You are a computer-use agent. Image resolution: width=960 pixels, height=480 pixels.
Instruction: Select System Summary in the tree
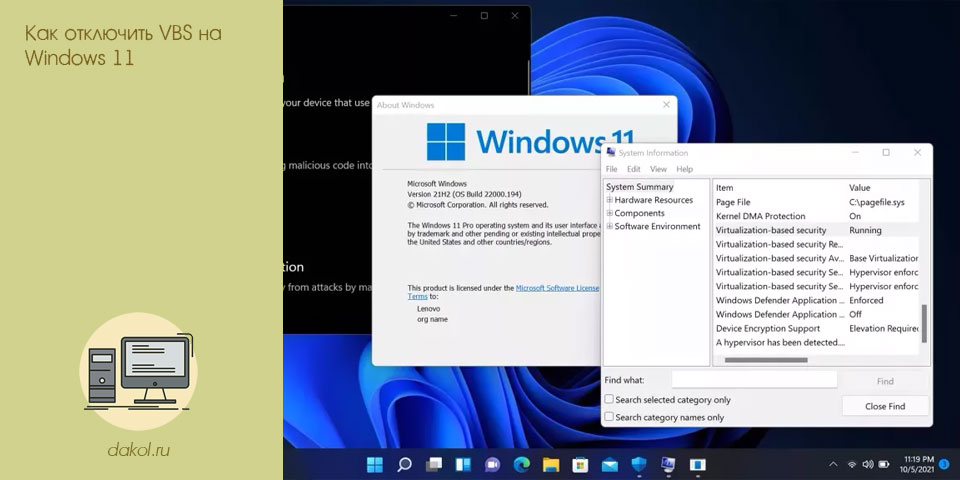(640, 187)
